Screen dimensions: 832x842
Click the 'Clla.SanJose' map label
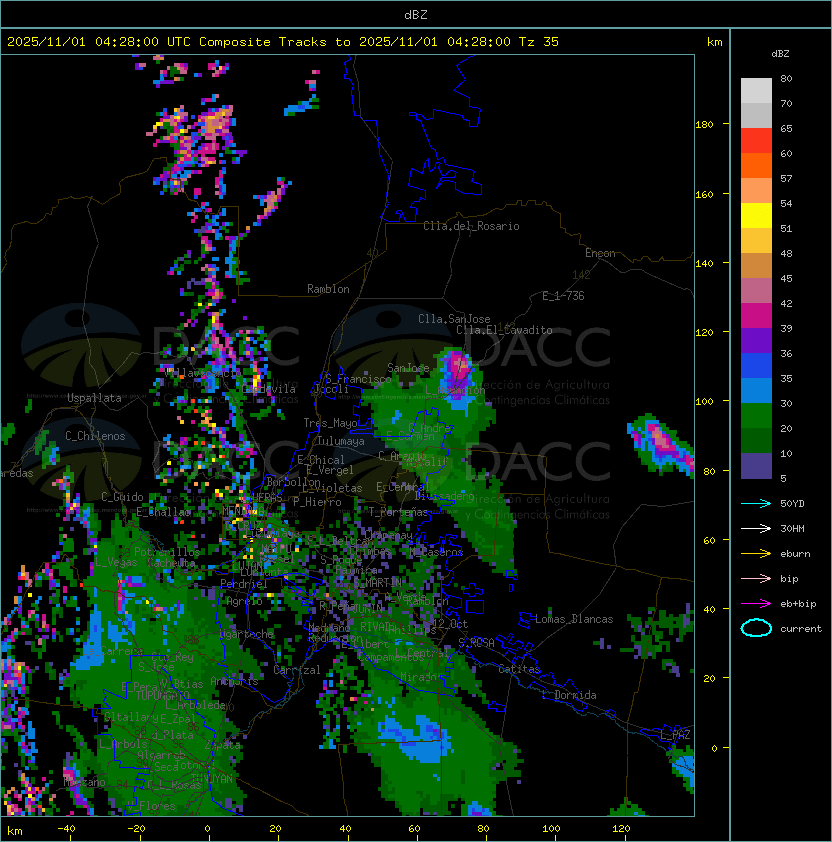pyautogui.click(x=454, y=319)
